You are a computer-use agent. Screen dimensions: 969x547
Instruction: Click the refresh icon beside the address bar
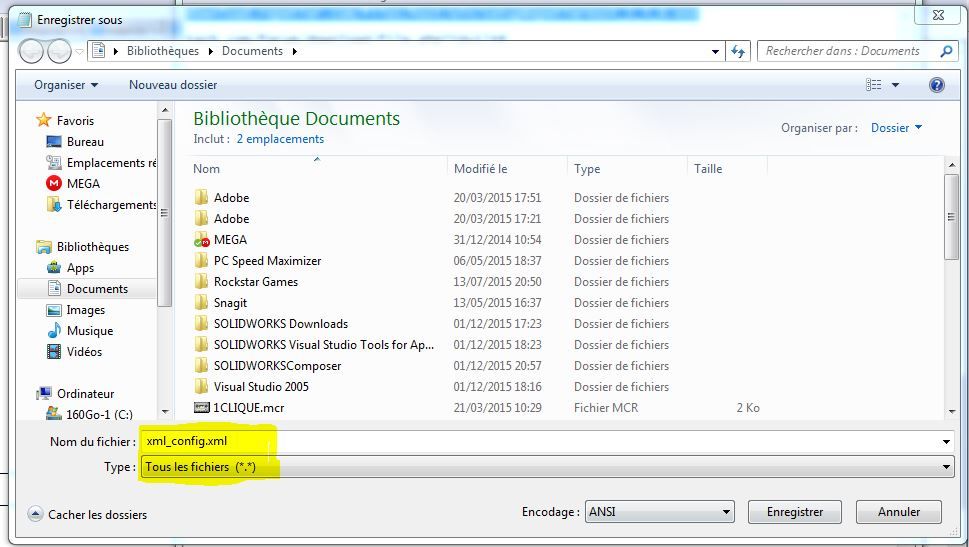pyautogui.click(x=738, y=51)
